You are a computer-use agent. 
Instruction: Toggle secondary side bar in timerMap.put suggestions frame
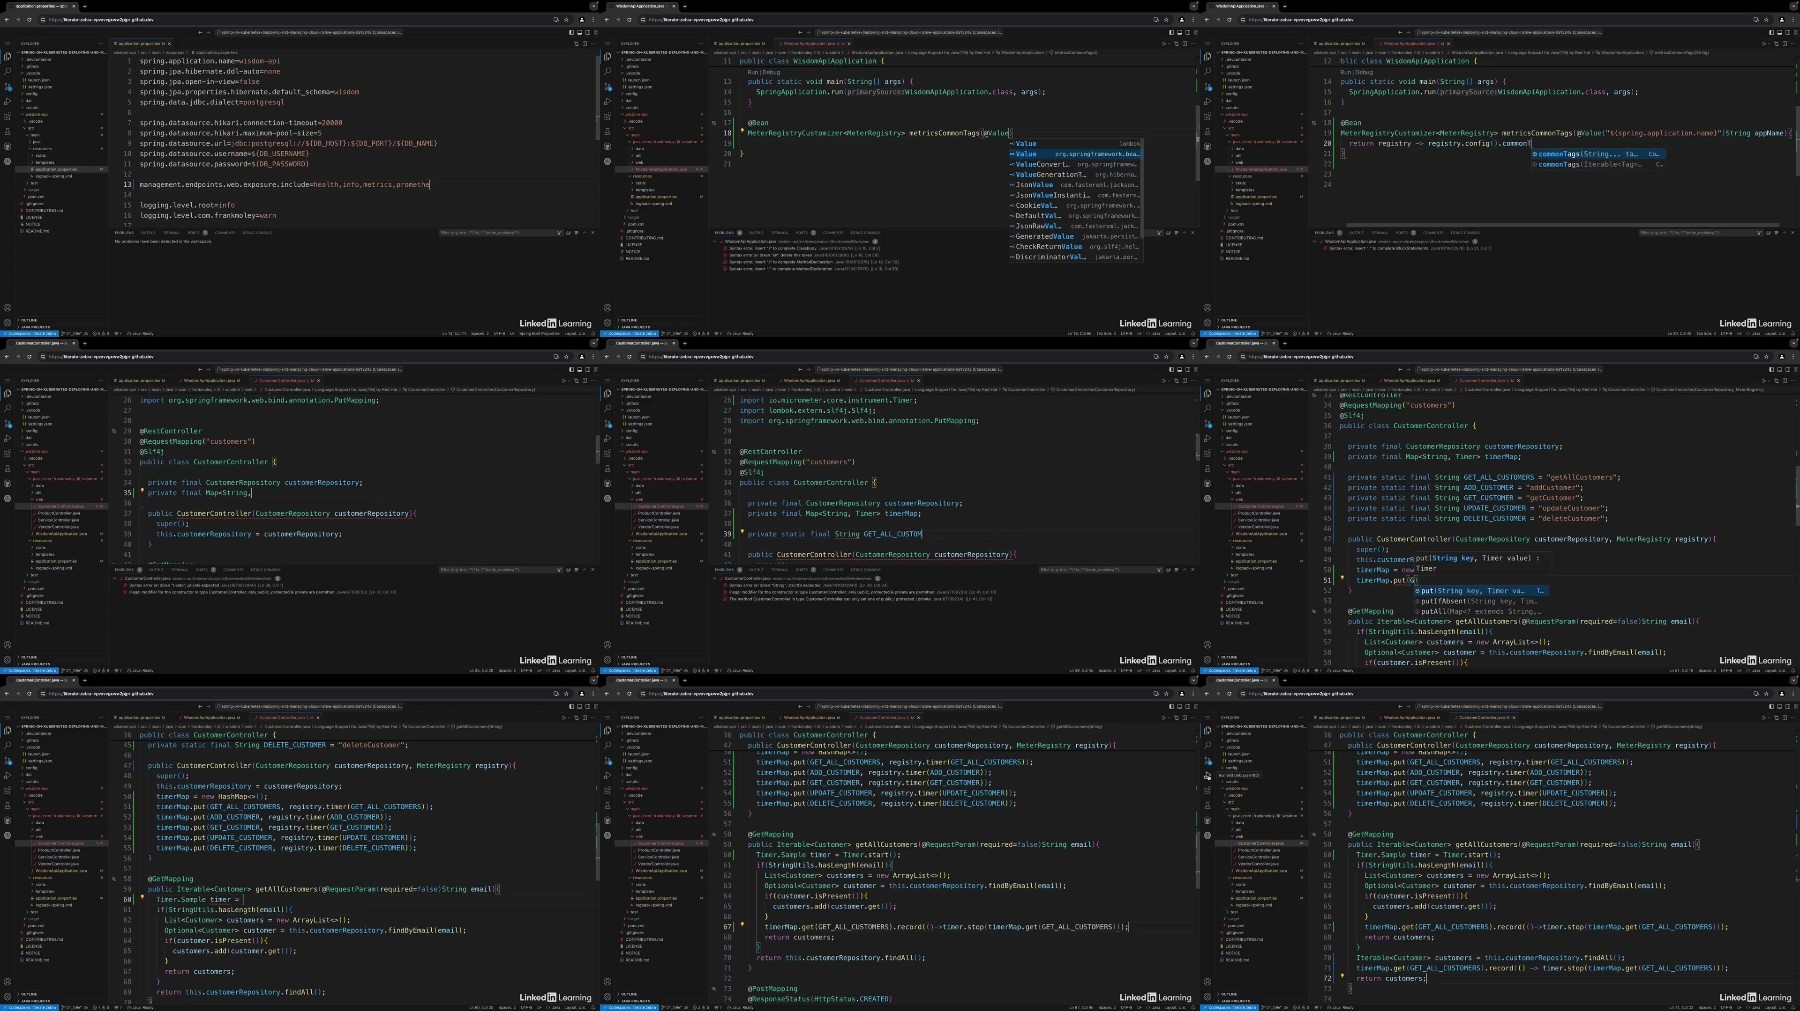(x=1788, y=369)
